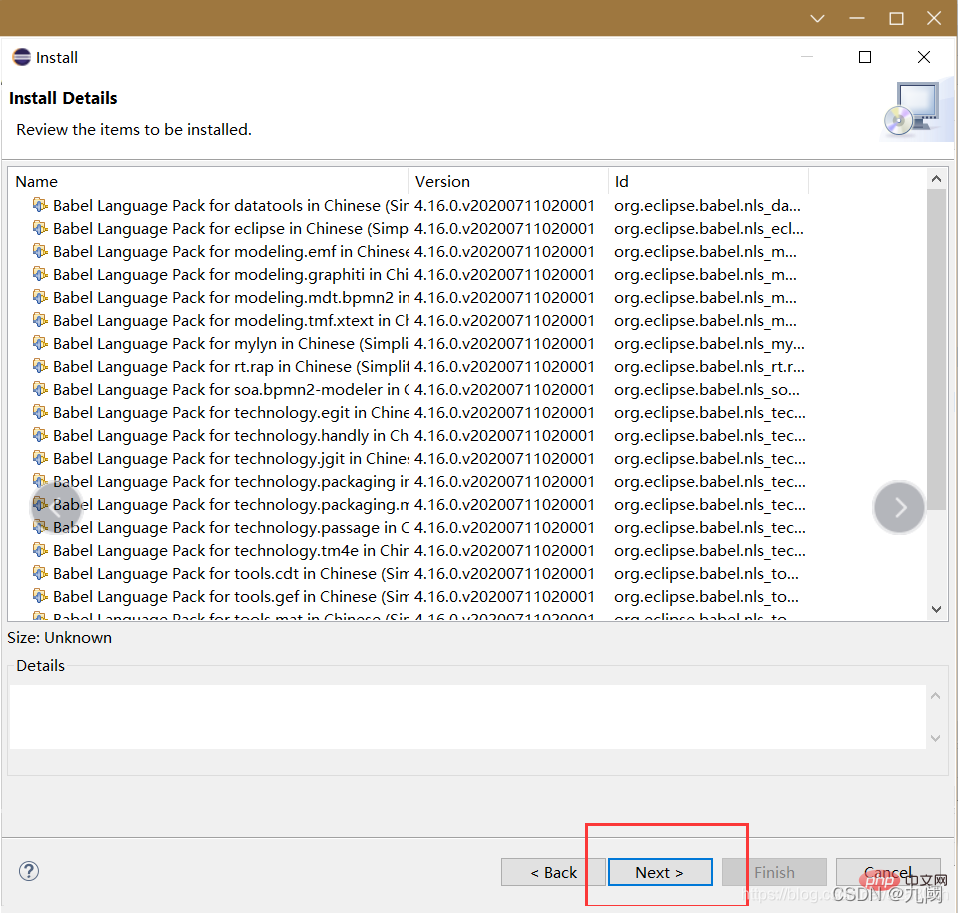Select Babel Language Pack for technology.jgit entry
Image resolution: width=958 pixels, height=913 pixels.
(x=230, y=459)
